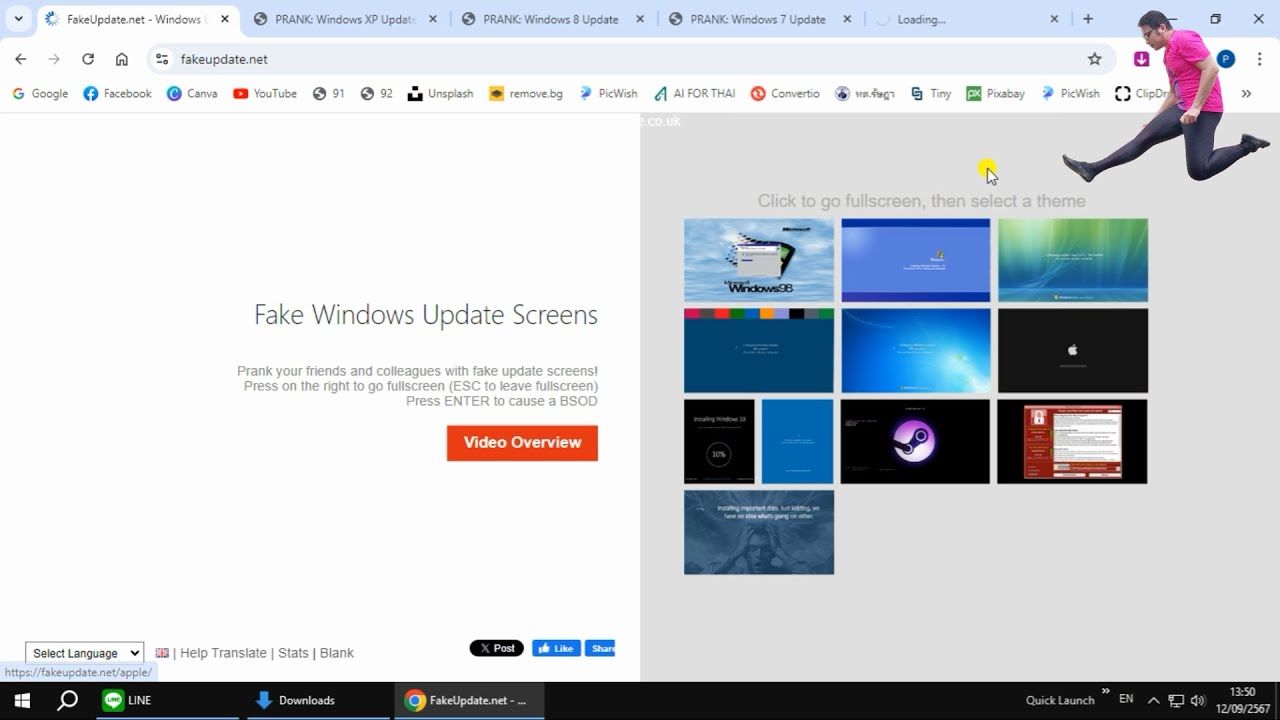The width and height of the screenshot is (1280, 720).
Task: Choose the color-bars Windows 8 theme thumbnail
Action: pyautogui.click(x=759, y=351)
